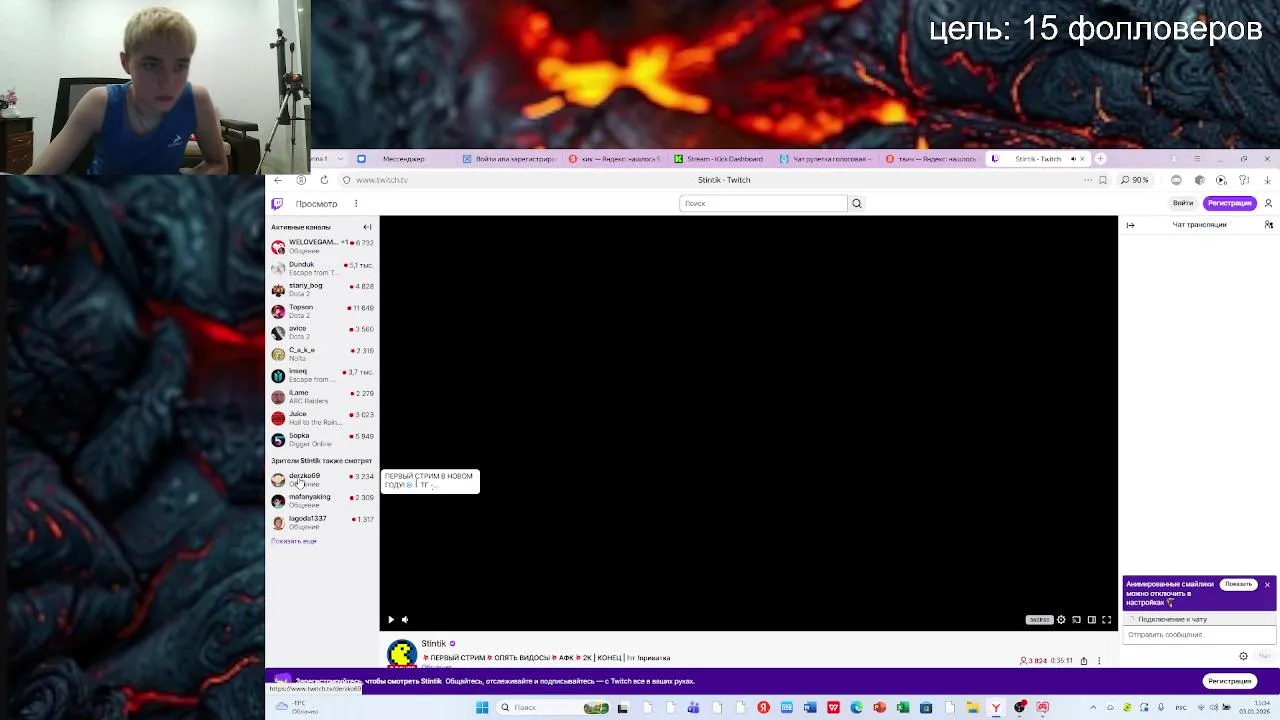Screen dimensions: 1280x720
Task: Close the Stintik - Twitch tab
Action: point(1082,159)
